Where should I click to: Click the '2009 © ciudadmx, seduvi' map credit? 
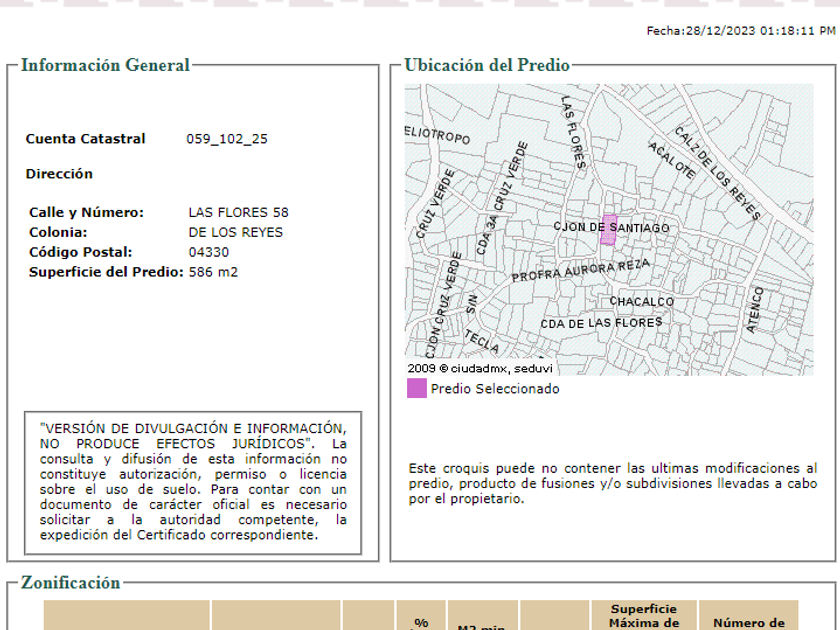[480, 369]
